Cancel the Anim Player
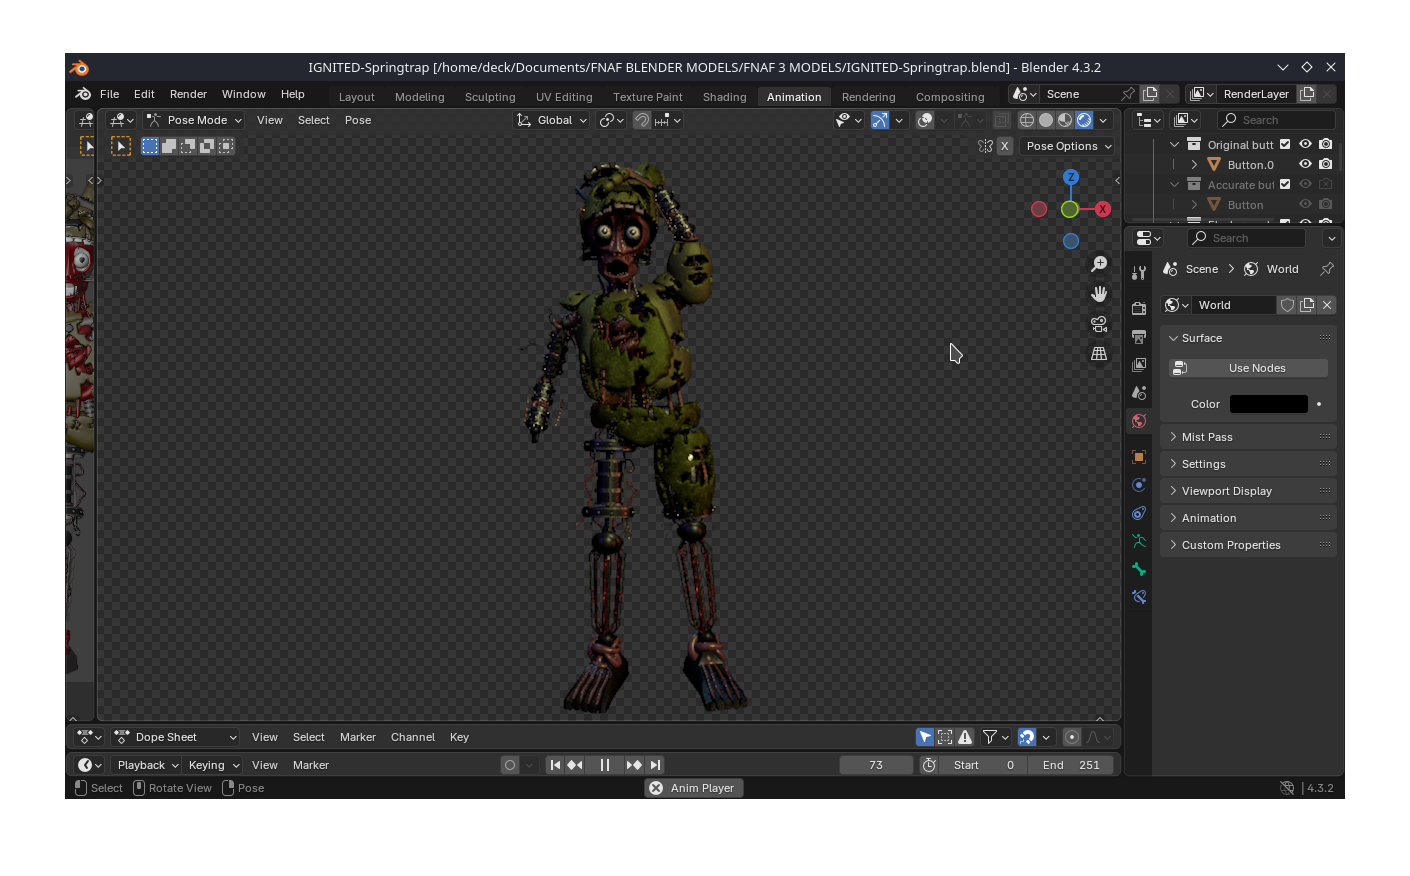Screen dimensions: 1410x876 click(656, 788)
